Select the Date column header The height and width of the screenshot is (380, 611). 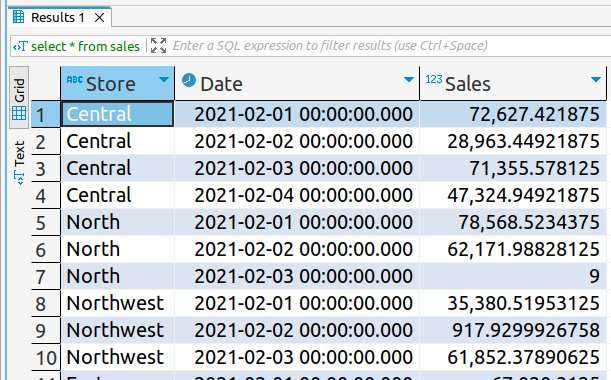[297, 83]
